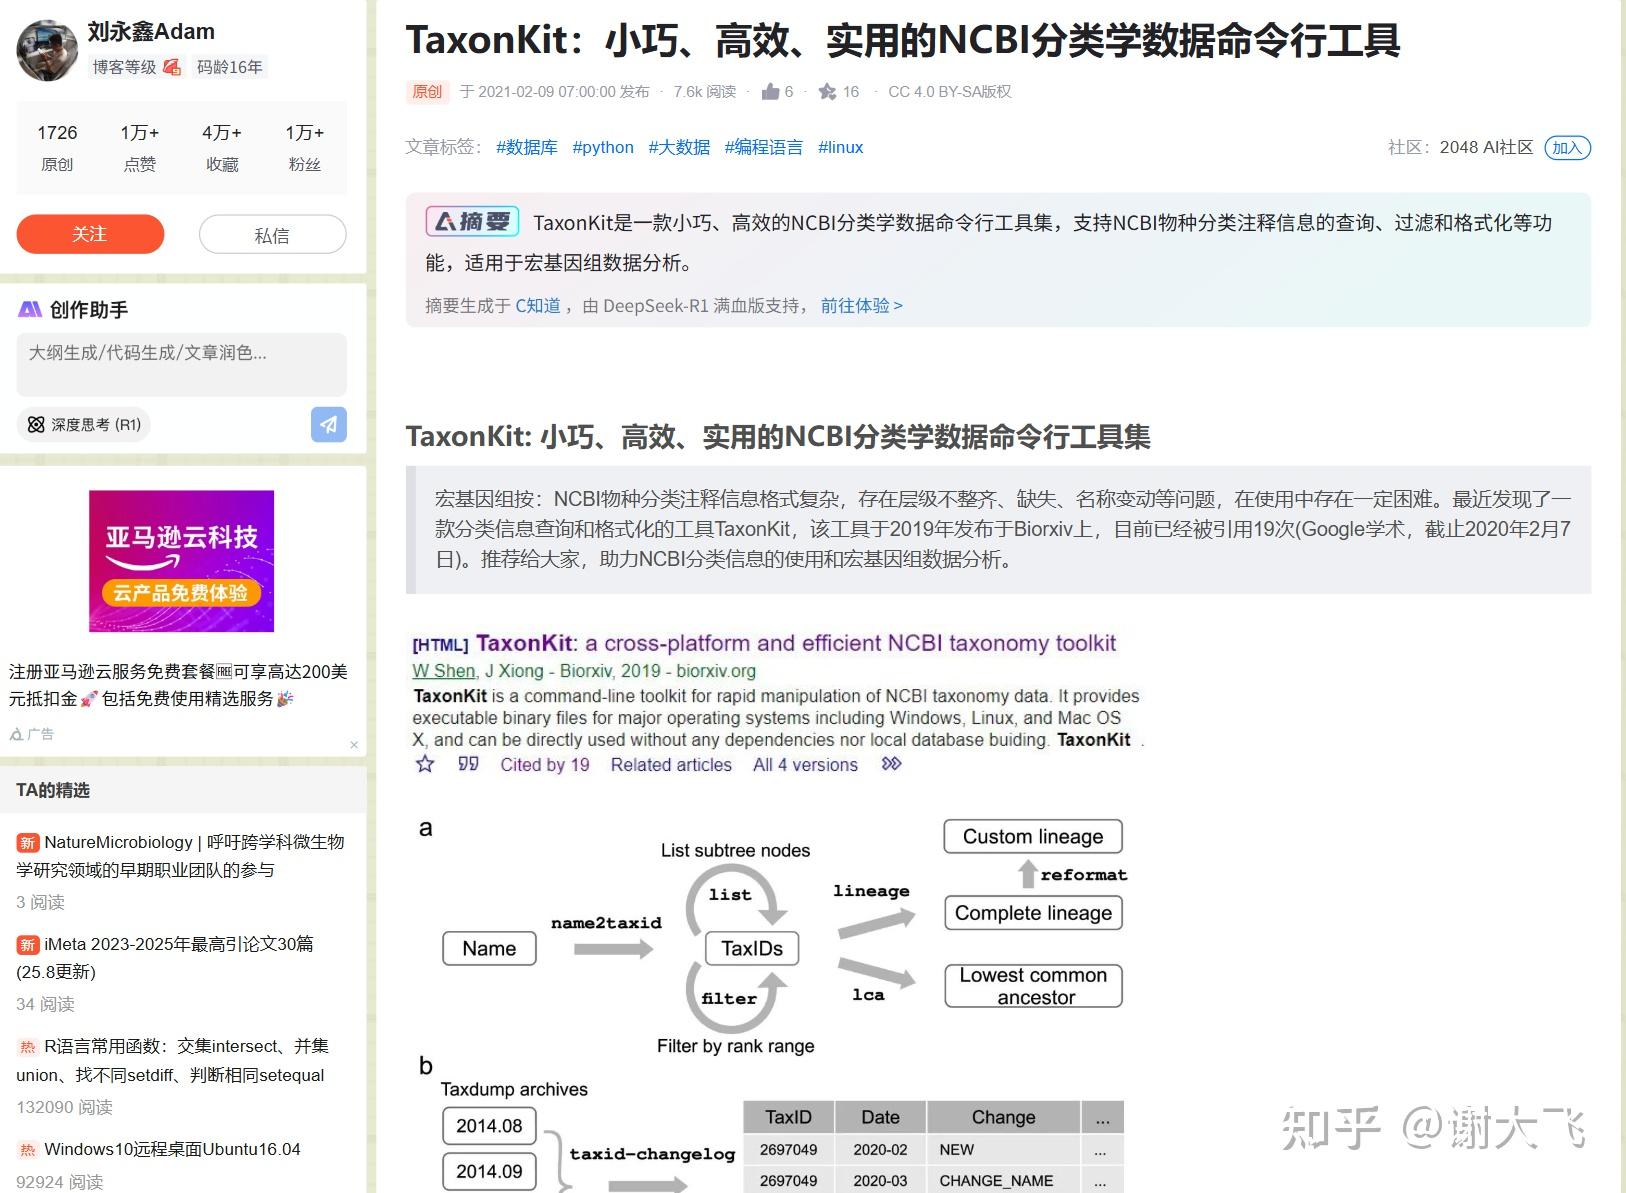This screenshot has width=1626, height=1193.
Task: Send prompt via paper-plane icon
Action: pyautogui.click(x=329, y=424)
